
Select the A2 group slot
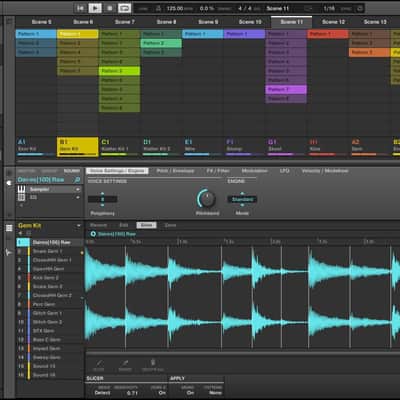click(x=369, y=146)
